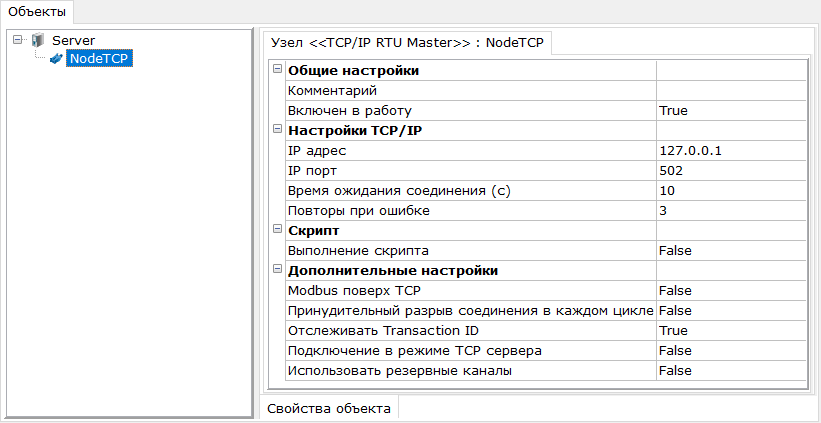Select the Узел TCP/IP RTU Master NodeTCP tab
Screen dimensions: 821x423
pyautogui.click(x=407, y=44)
